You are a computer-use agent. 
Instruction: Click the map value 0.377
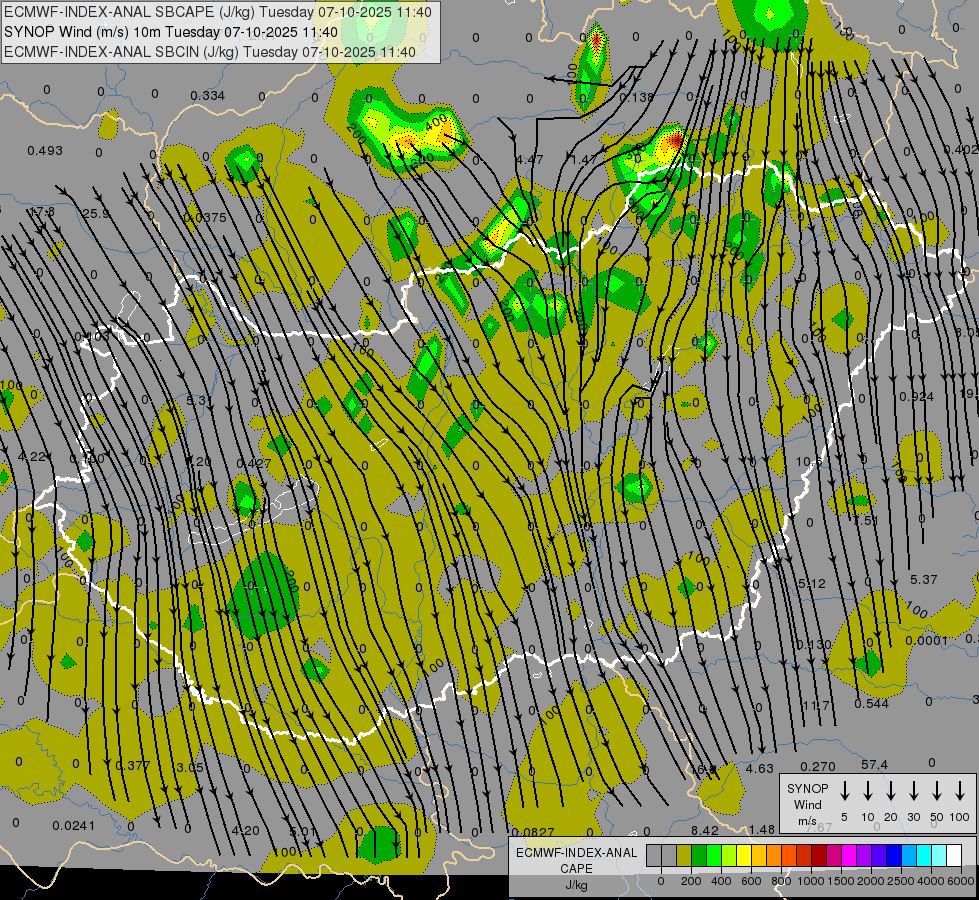click(133, 766)
